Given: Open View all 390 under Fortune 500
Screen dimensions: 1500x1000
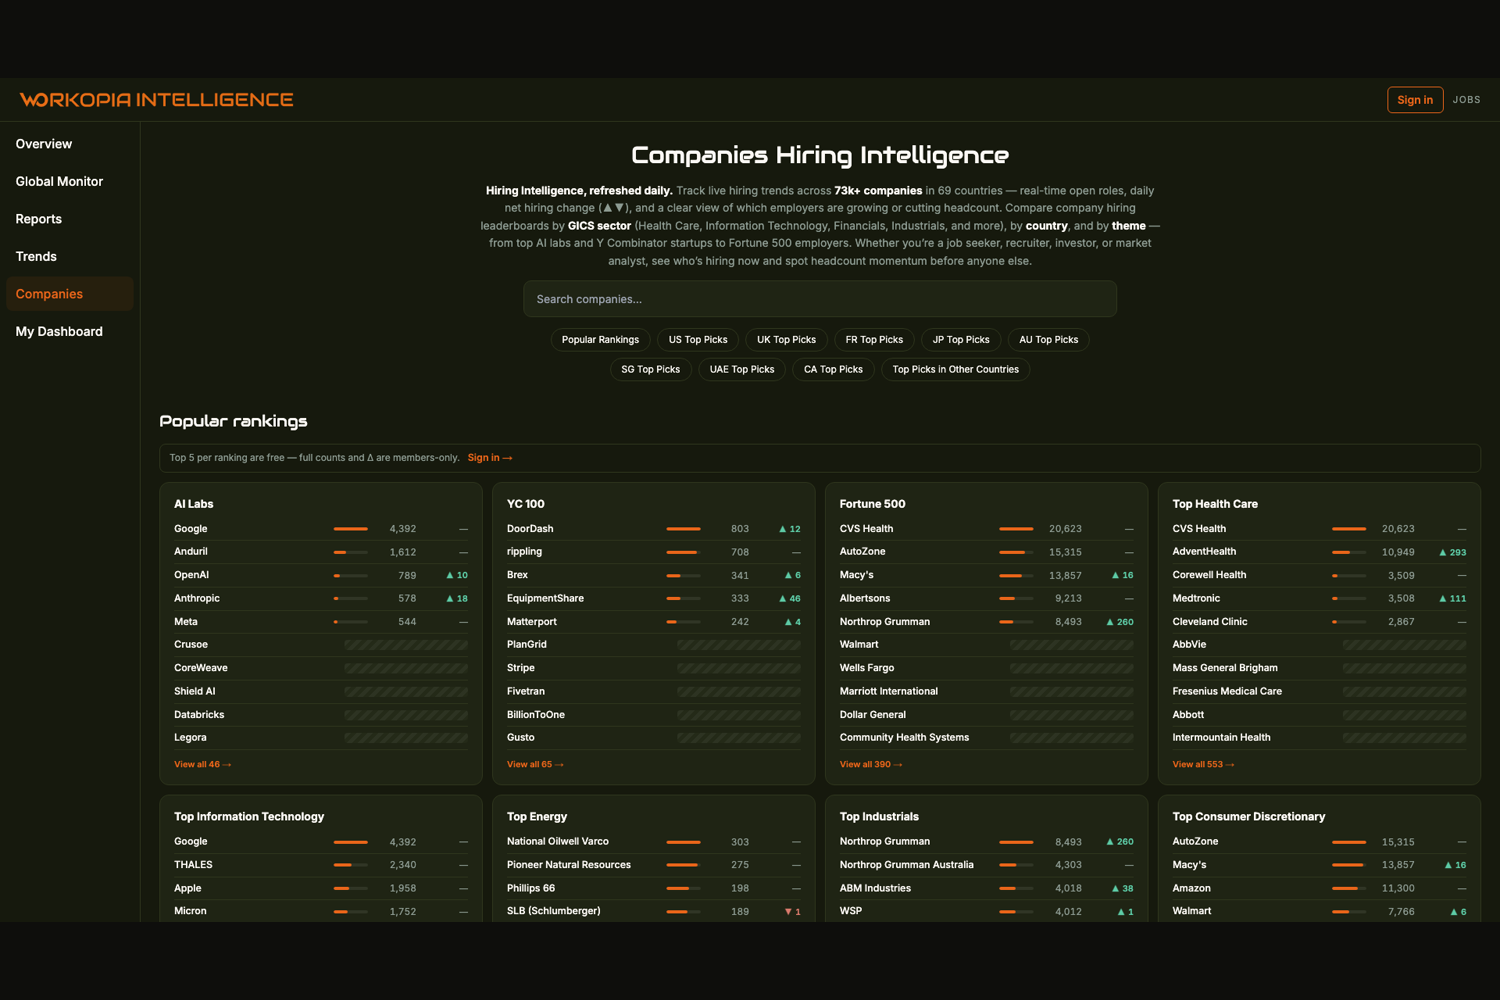Looking at the screenshot, I should tap(870, 765).
